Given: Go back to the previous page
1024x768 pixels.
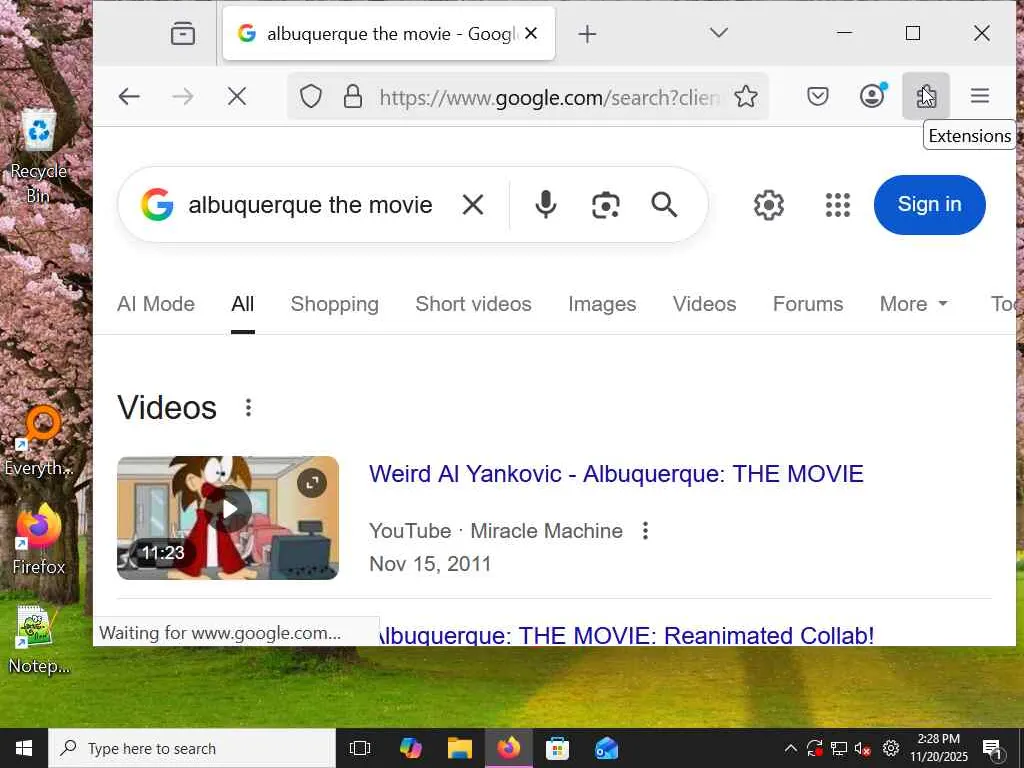Looking at the screenshot, I should coord(129,97).
